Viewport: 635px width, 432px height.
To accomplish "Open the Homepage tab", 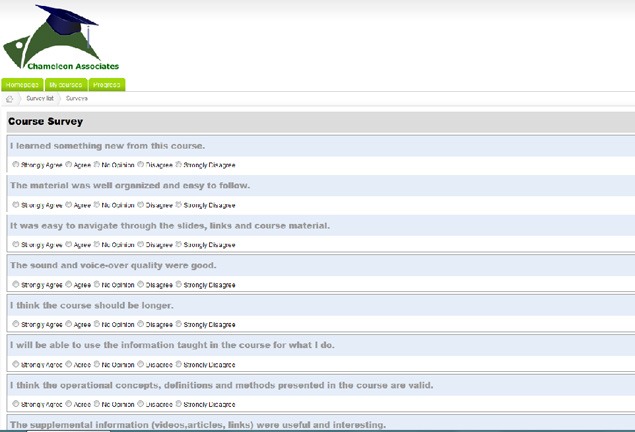I will [x=22, y=85].
